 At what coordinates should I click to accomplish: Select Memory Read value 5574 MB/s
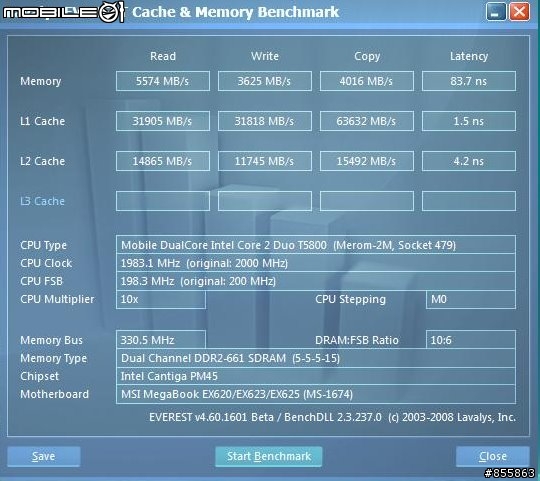coord(163,81)
